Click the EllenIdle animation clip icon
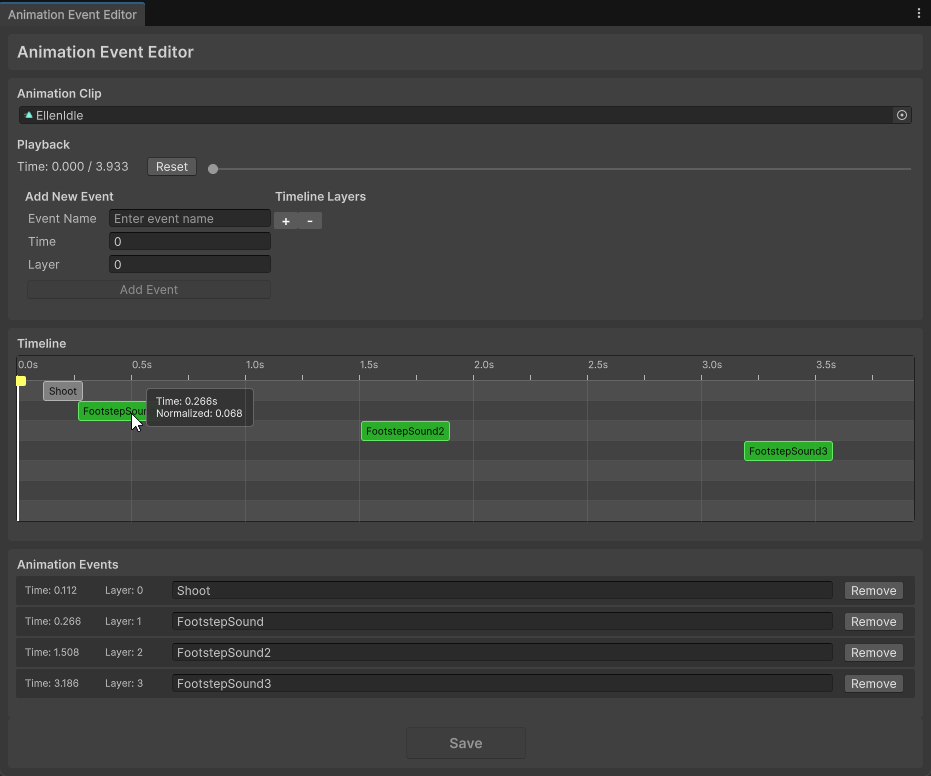 tap(27, 115)
